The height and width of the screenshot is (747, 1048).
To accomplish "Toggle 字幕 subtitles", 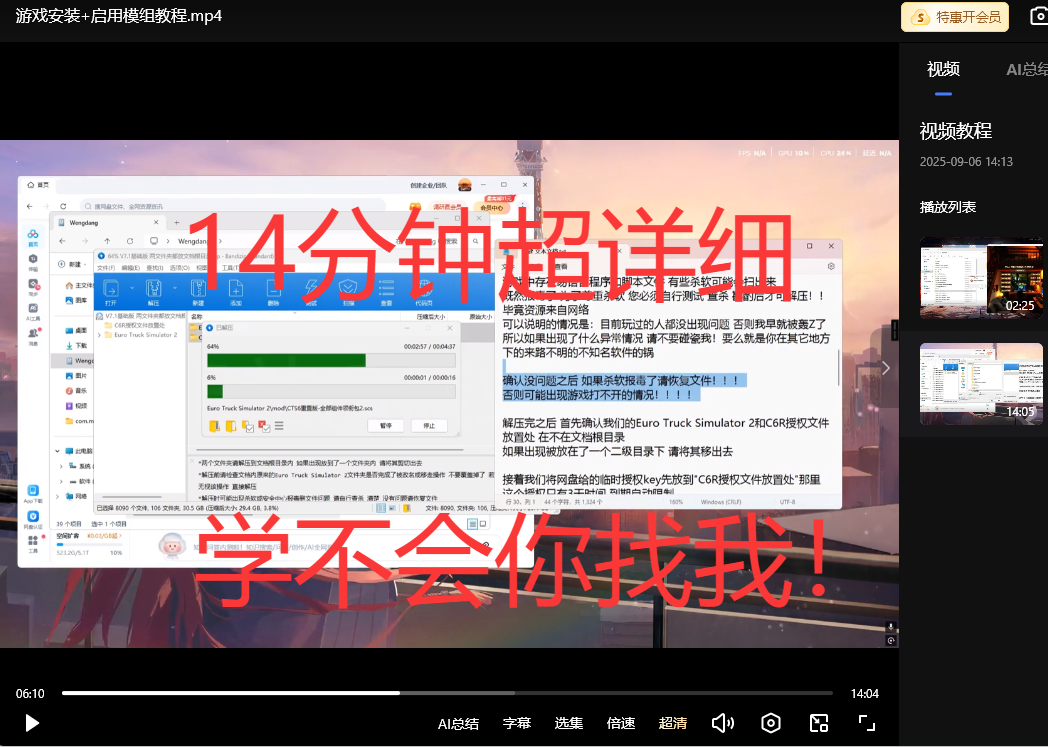I will (517, 723).
